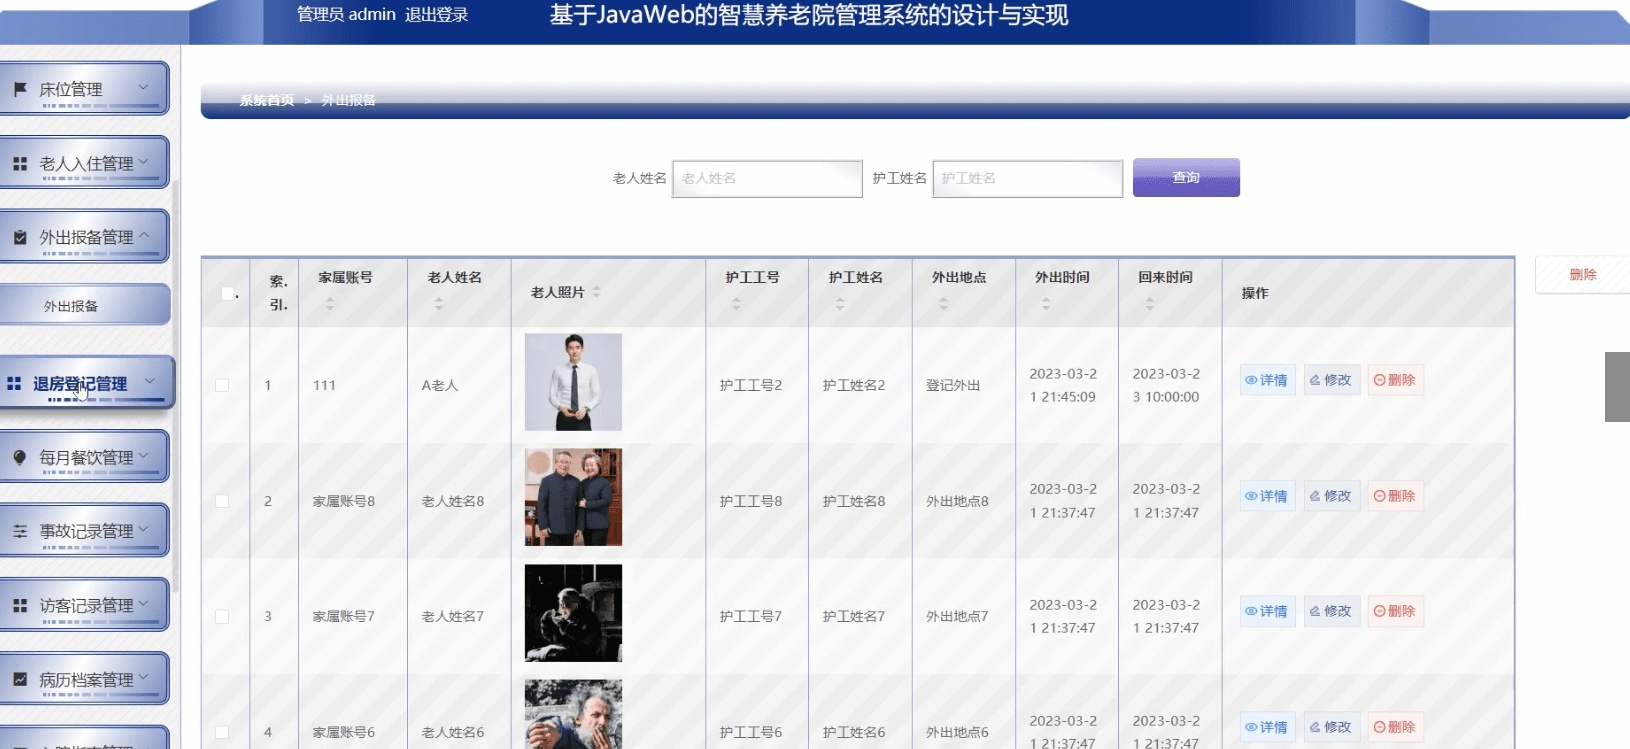Click the grid icon beside 退房登记管理
This screenshot has height=749, width=1630.
tap(14, 383)
